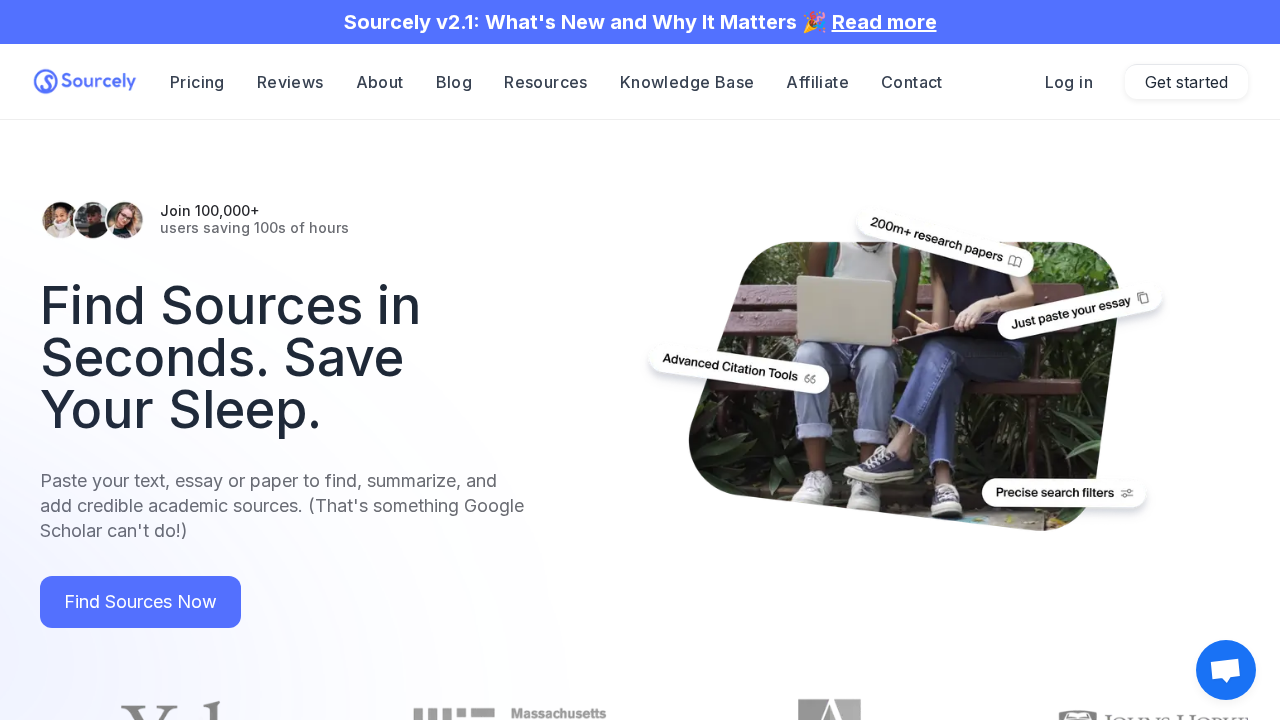Viewport: 1280px width, 720px height.
Task: Click the About navigation item
Action: click(x=379, y=82)
